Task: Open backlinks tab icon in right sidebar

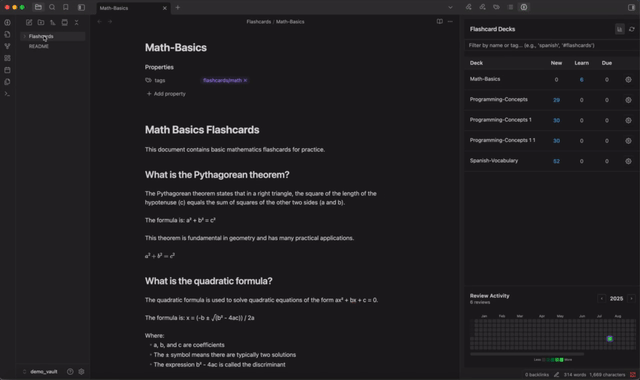Action: point(469,7)
